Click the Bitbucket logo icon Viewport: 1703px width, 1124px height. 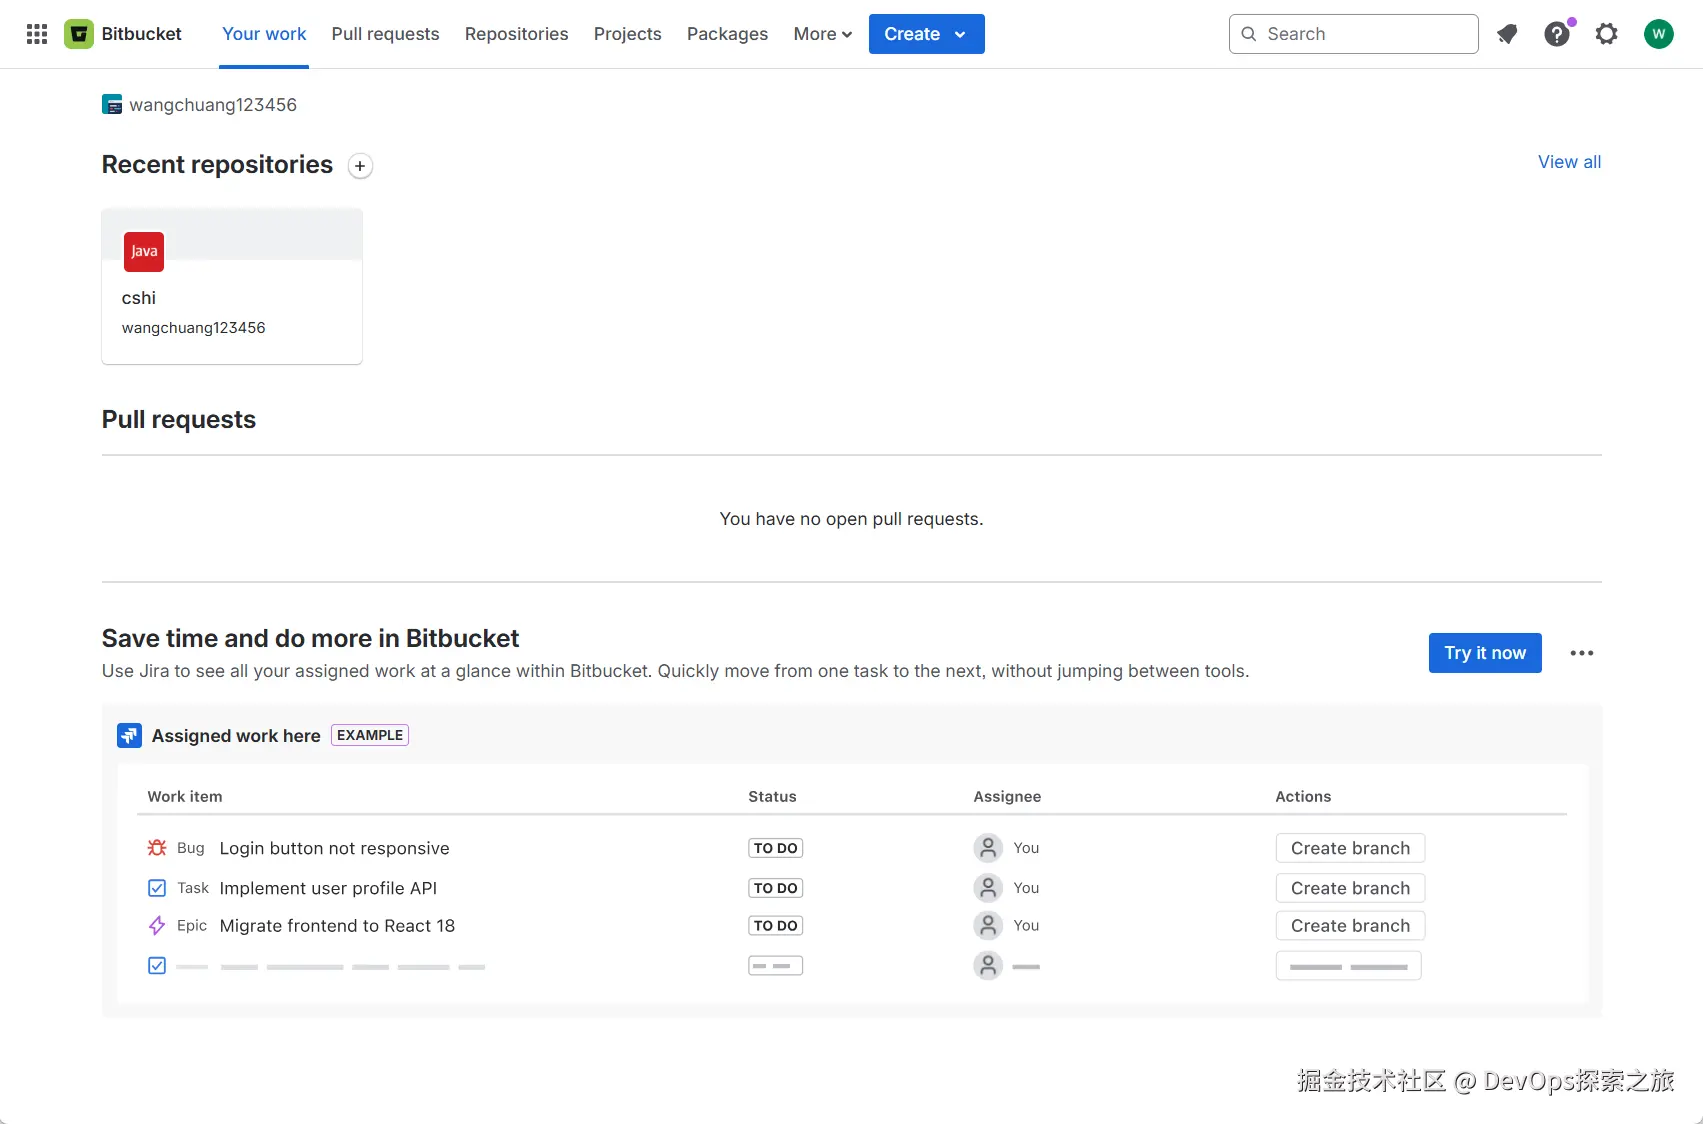tap(79, 34)
